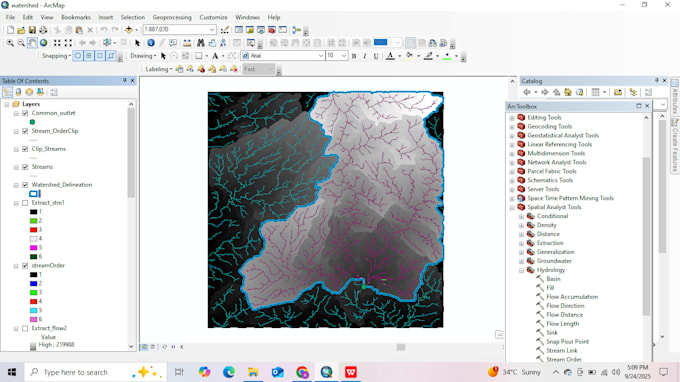This screenshot has width=680, height=382.
Task: Open the Editor toolbar icon
Action: pos(225,30)
